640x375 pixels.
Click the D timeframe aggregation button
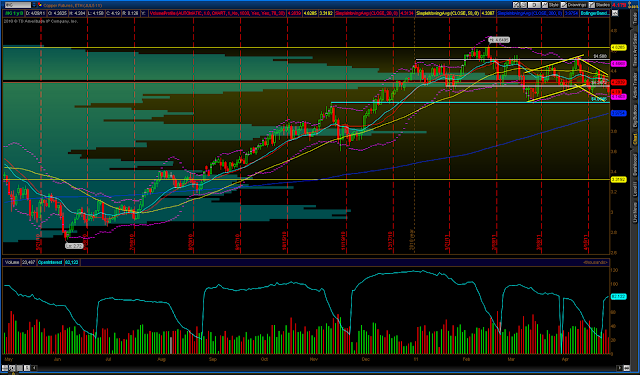point(534,5)
